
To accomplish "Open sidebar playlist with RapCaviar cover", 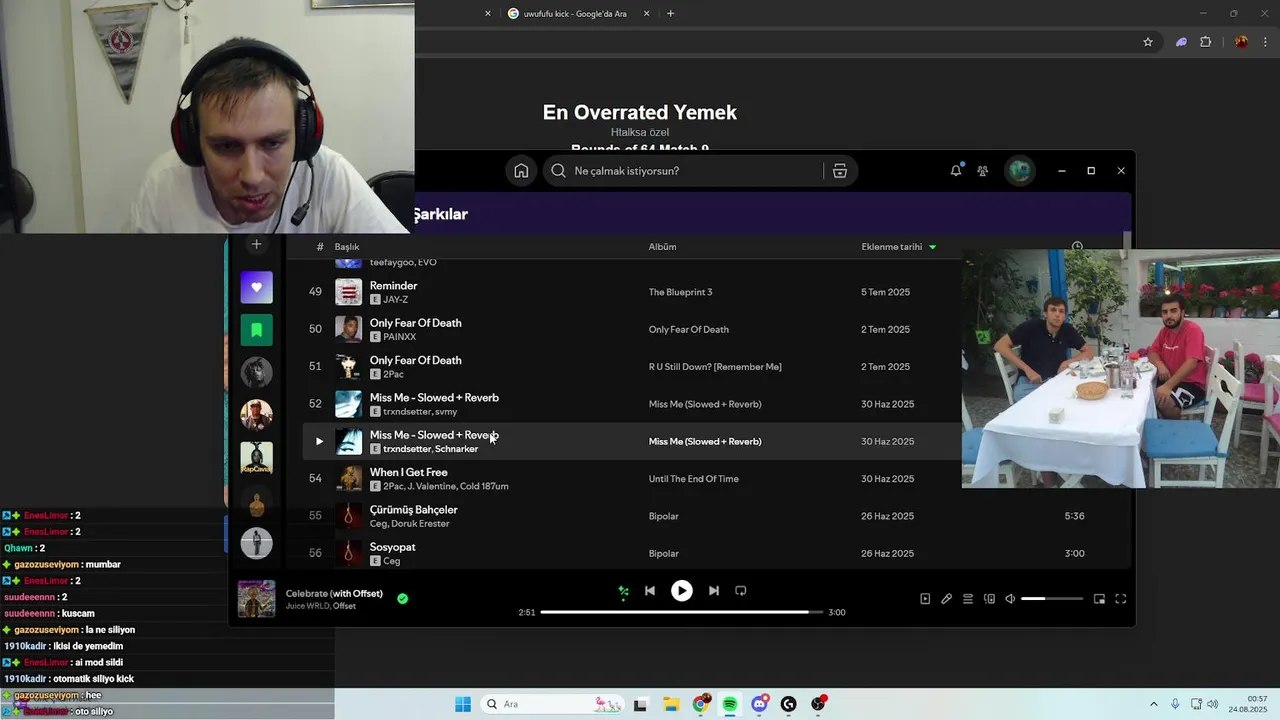I will point(257,458).
